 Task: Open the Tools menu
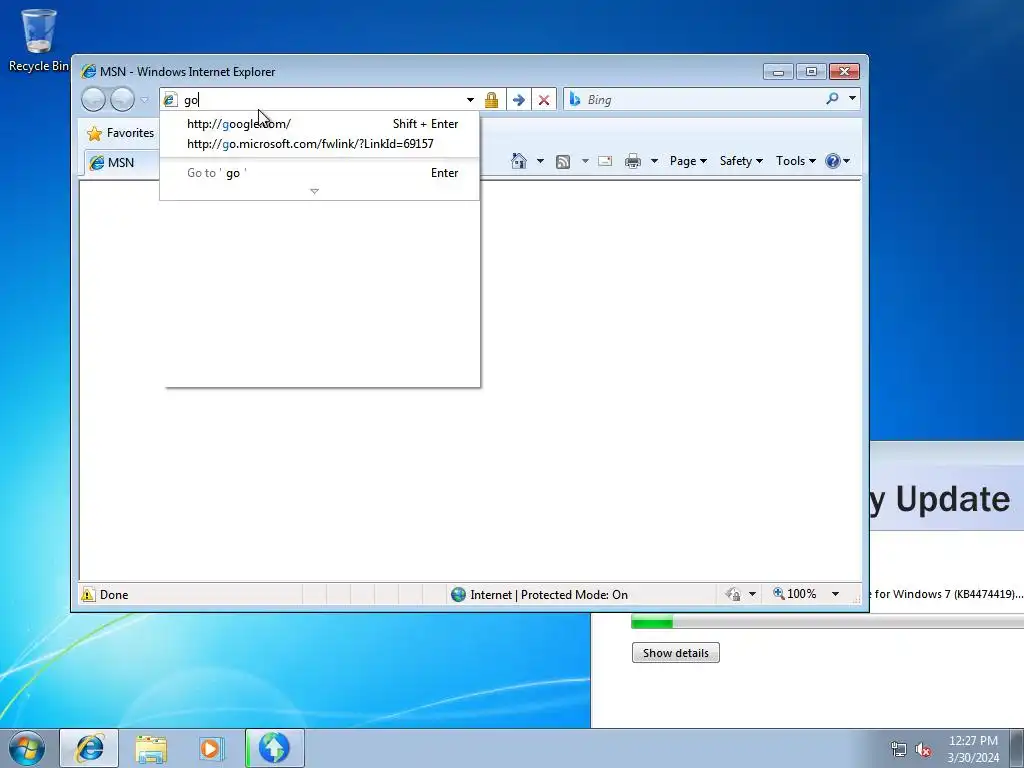795,161
